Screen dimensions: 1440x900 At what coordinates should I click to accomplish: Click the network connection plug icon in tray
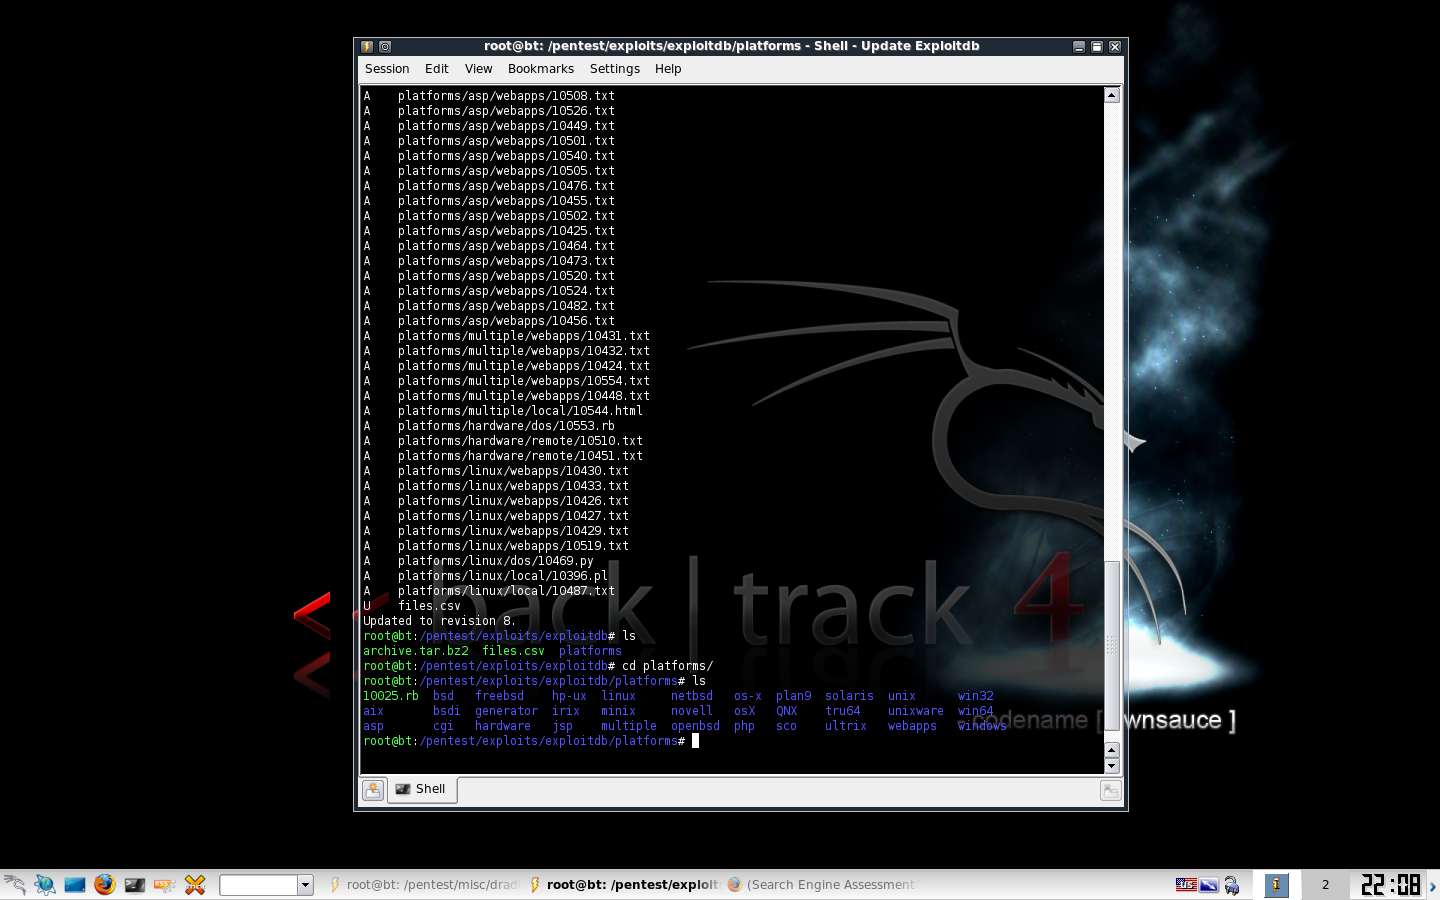click(x=1232, y=884)
